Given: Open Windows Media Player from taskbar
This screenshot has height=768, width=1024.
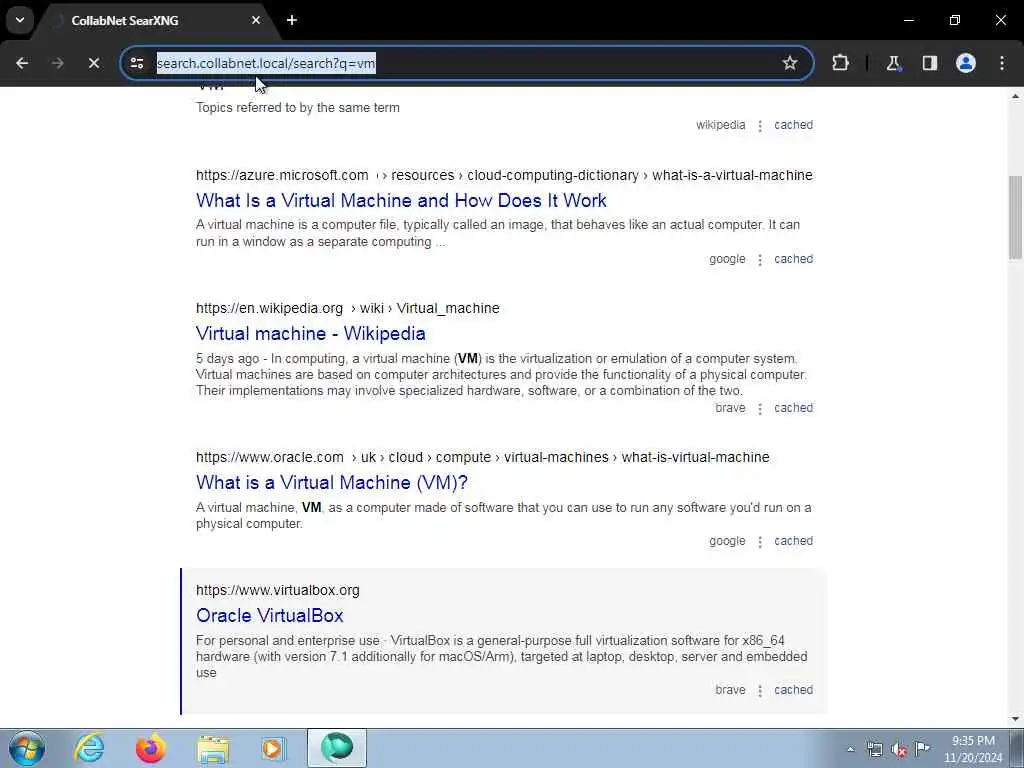Looking at the screenshot, I should [x=274, y=748].
